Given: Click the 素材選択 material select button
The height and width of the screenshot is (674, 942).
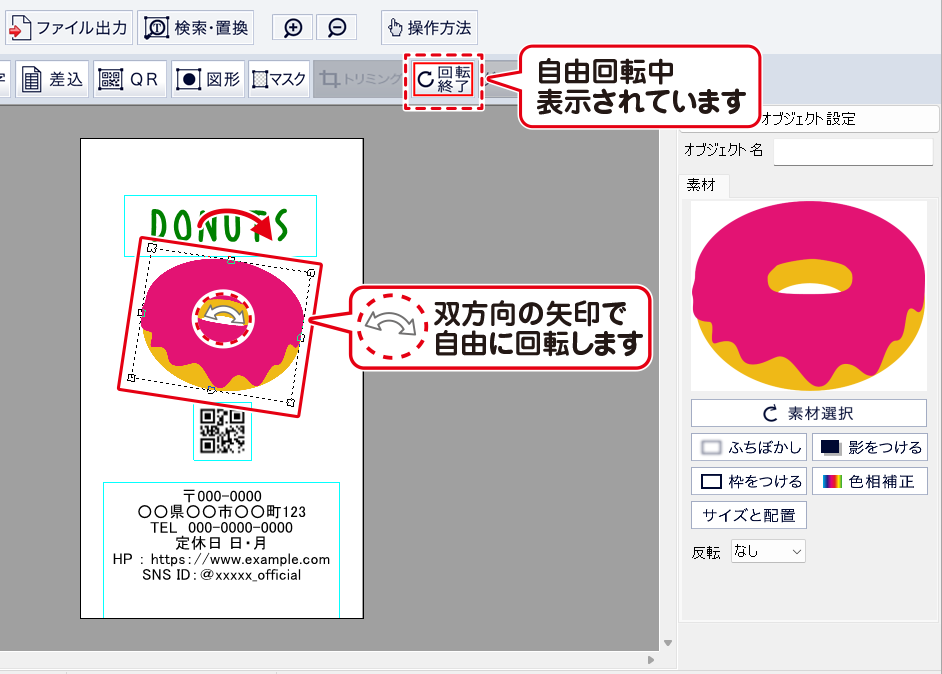Looking at the screenshot, I should tap(809, 413).
